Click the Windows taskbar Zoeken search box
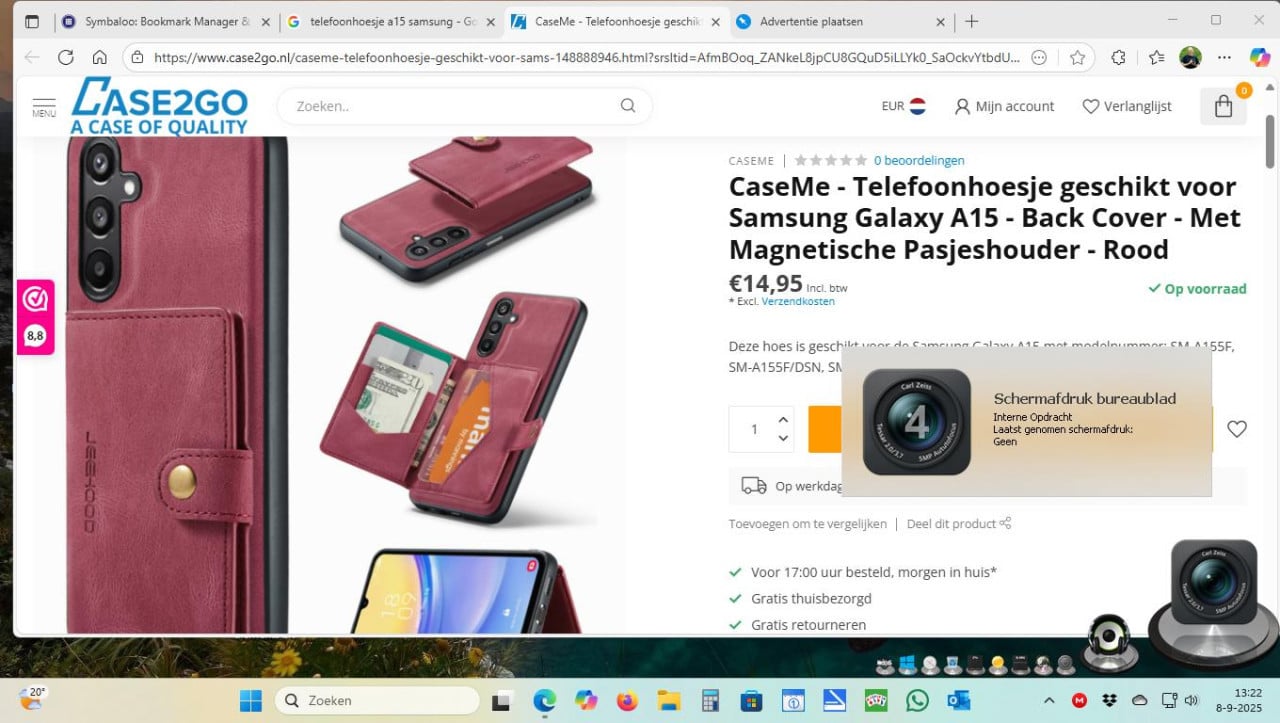Image resolution: width=1280 pixels, height=723 pixels. point(378,700)
